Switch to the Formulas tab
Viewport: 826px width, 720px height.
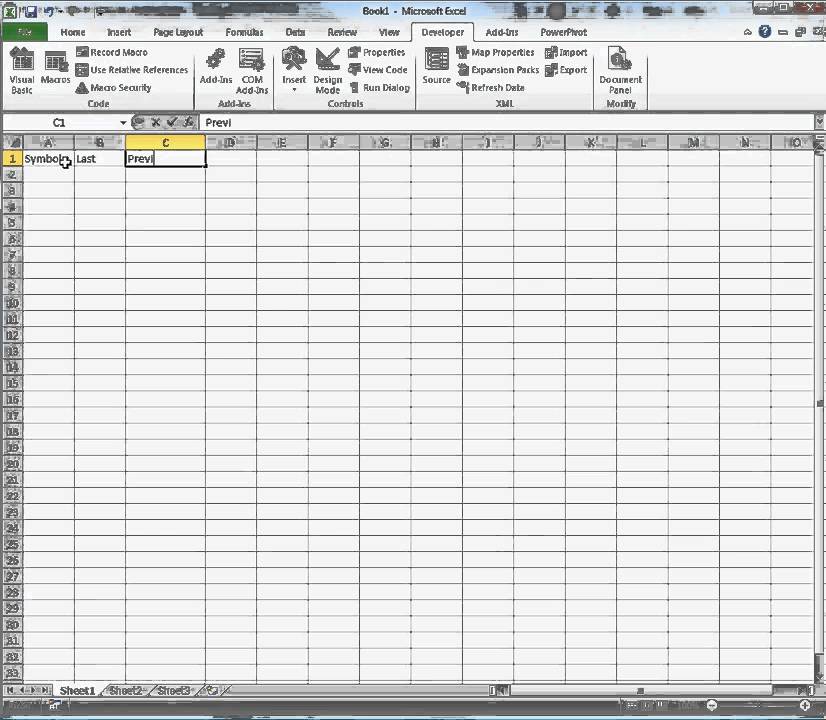click(x=244, y=32)
